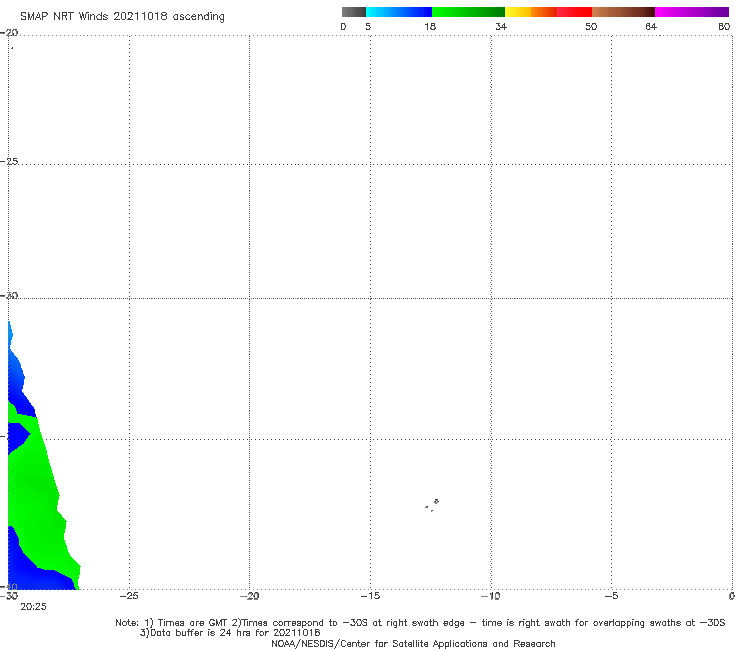The image size is (740, 650).
Task: Click the 'Times are GMT' note line
Action: 420,623
